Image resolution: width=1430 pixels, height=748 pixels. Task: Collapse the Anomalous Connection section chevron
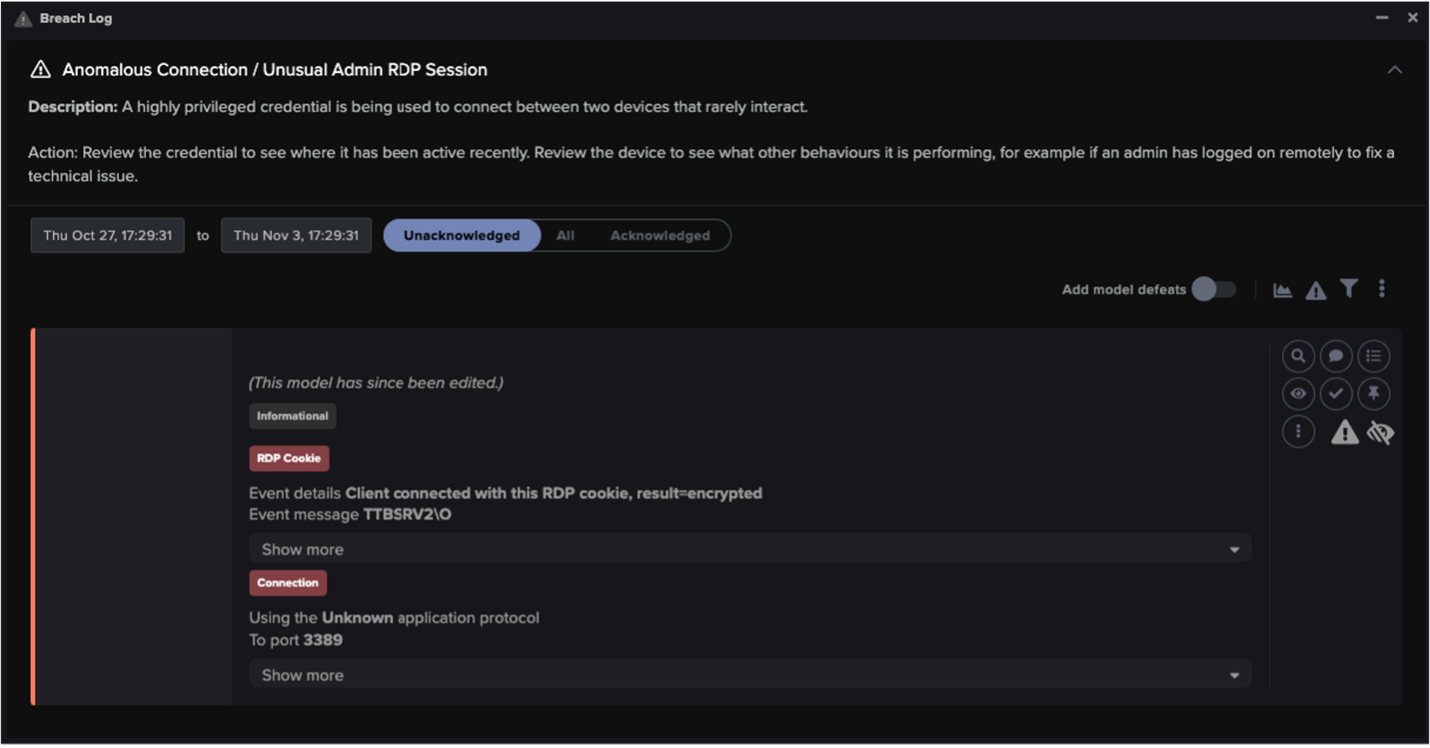click(x=1395, y=69)
